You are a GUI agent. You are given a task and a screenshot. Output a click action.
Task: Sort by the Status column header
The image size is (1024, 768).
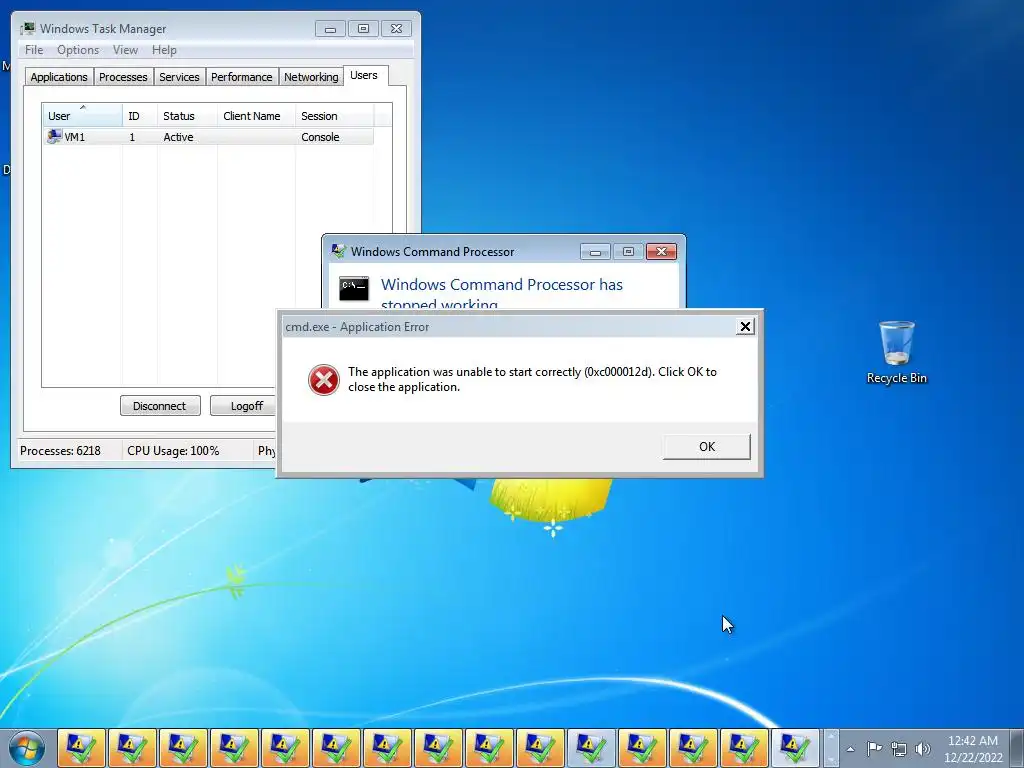pyautogui.click(x=187, y=116)
